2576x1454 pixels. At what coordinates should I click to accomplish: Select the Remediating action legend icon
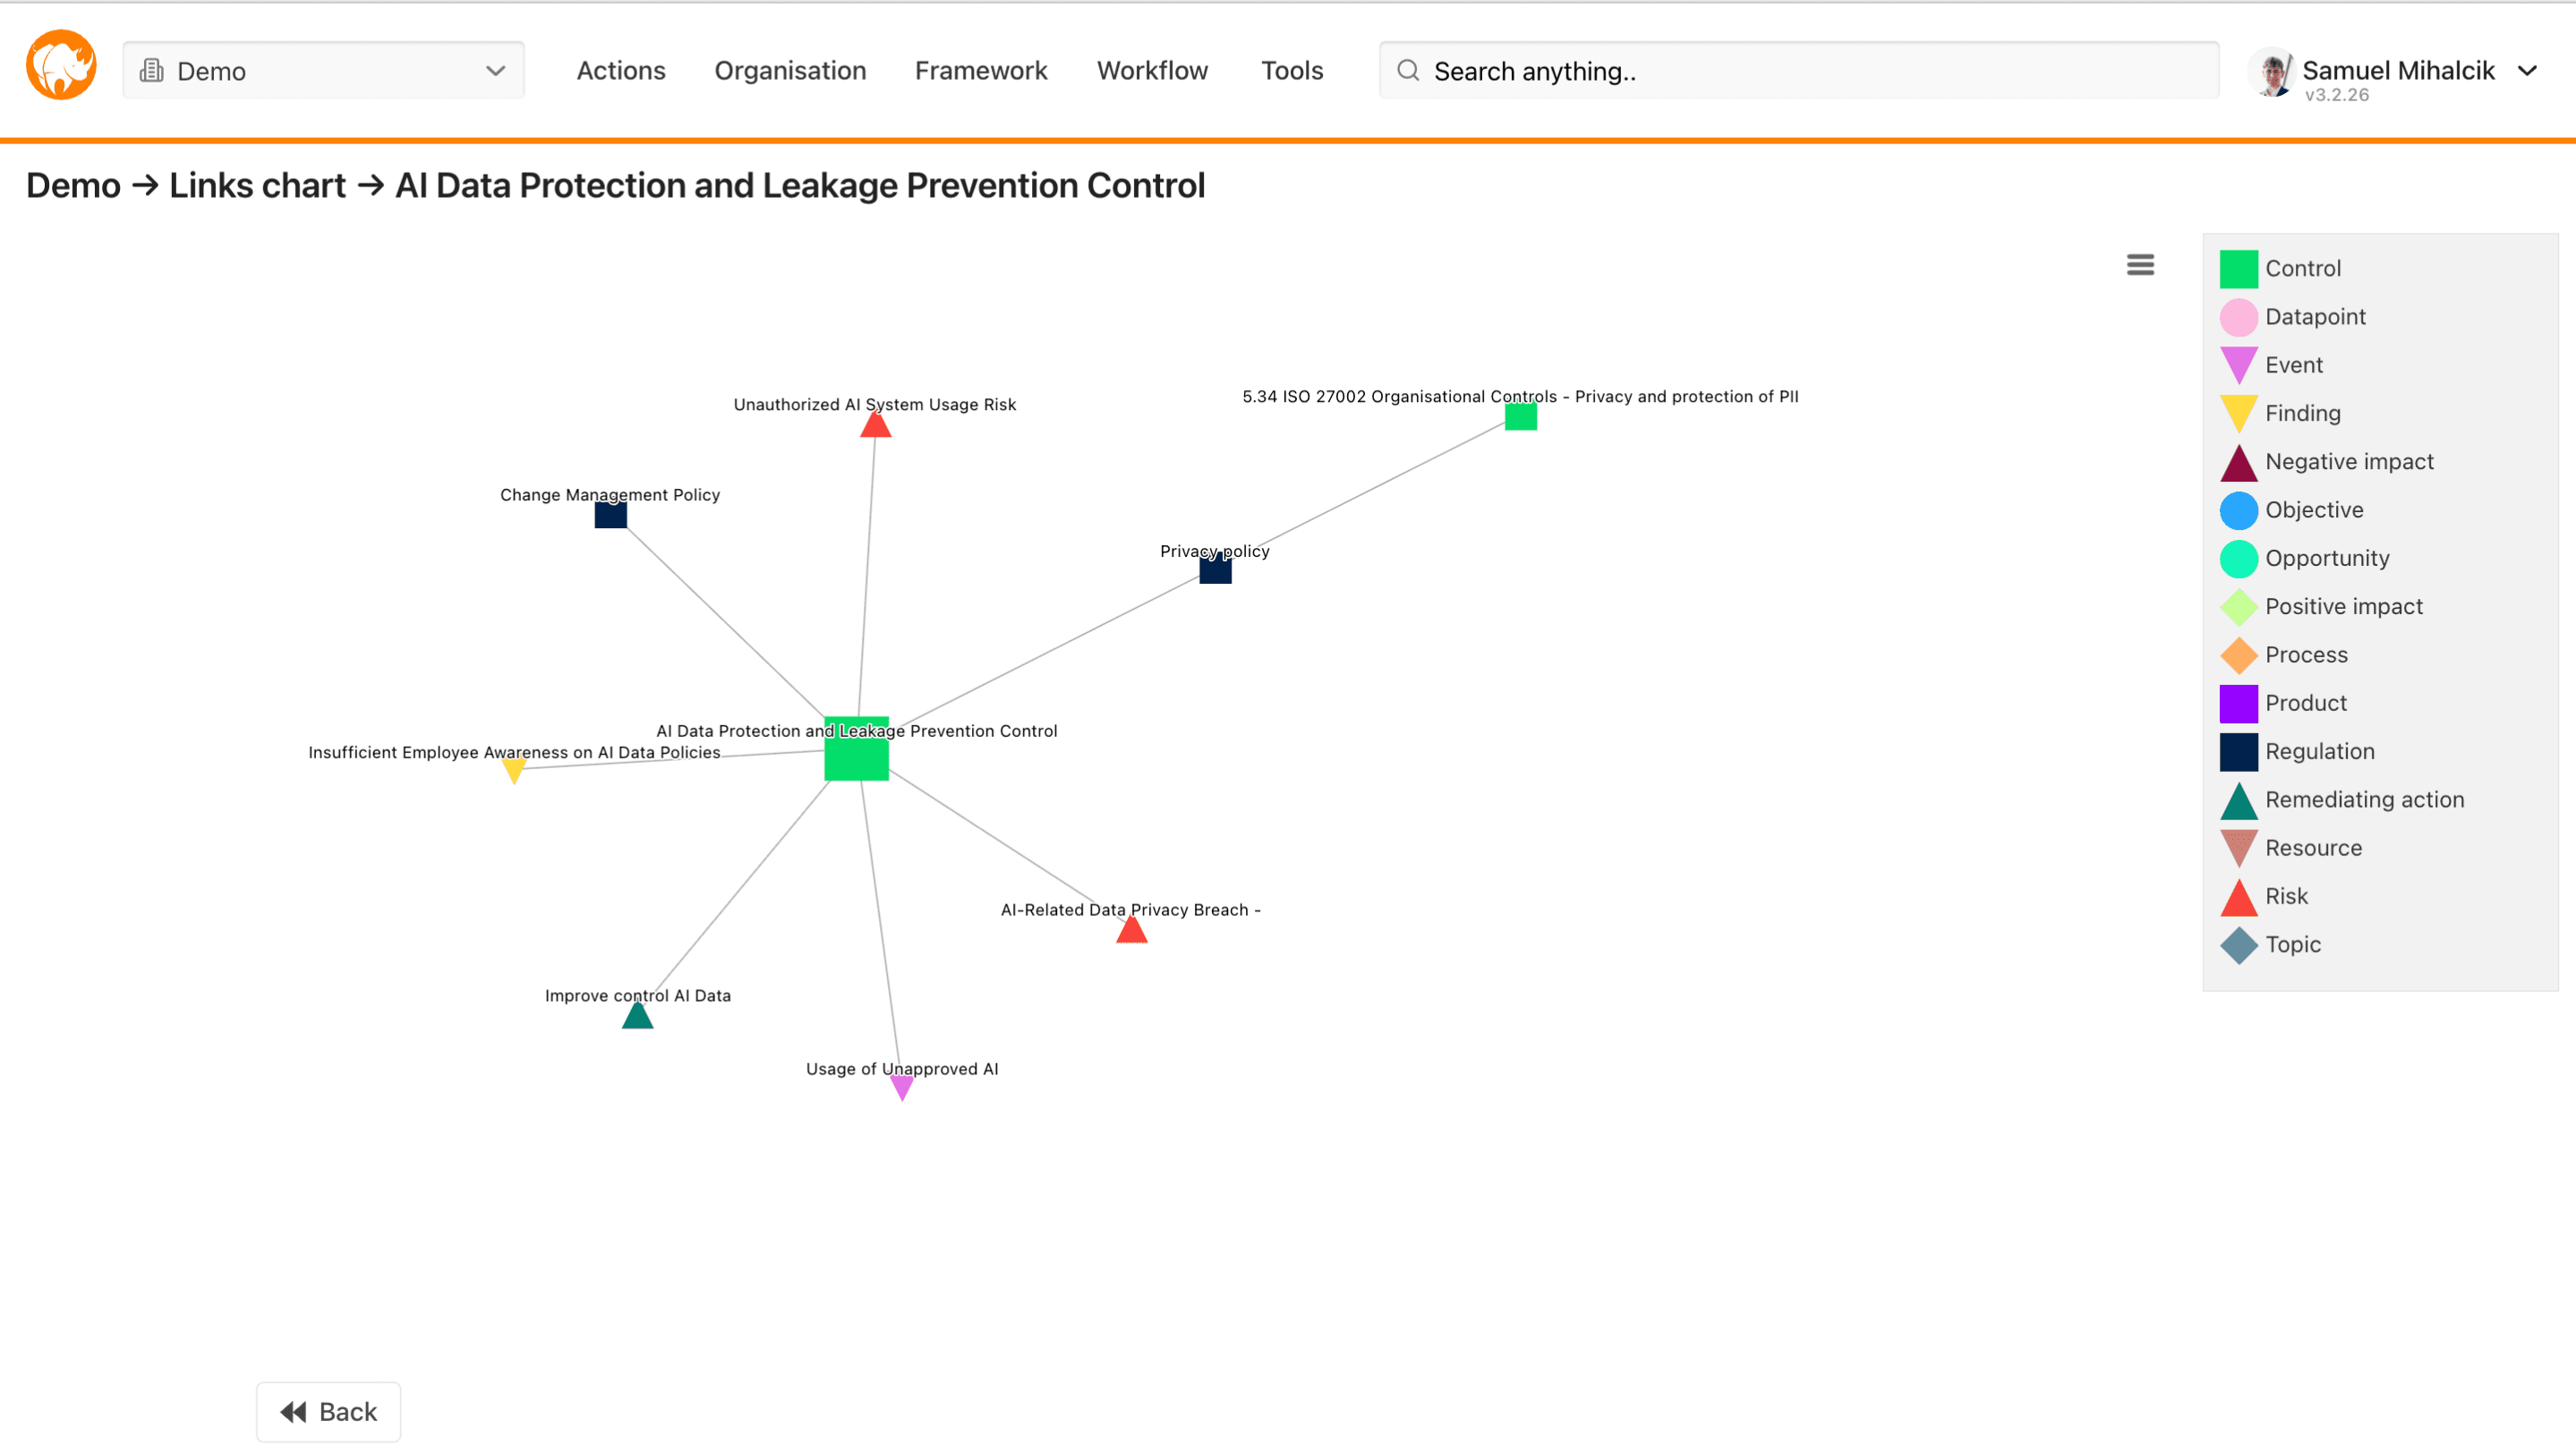[2240, 800]
